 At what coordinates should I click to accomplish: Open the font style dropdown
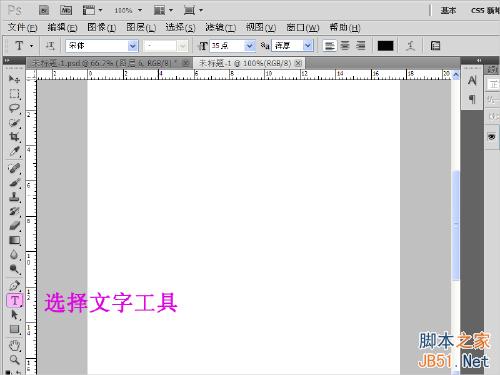(x=182, y=46)
